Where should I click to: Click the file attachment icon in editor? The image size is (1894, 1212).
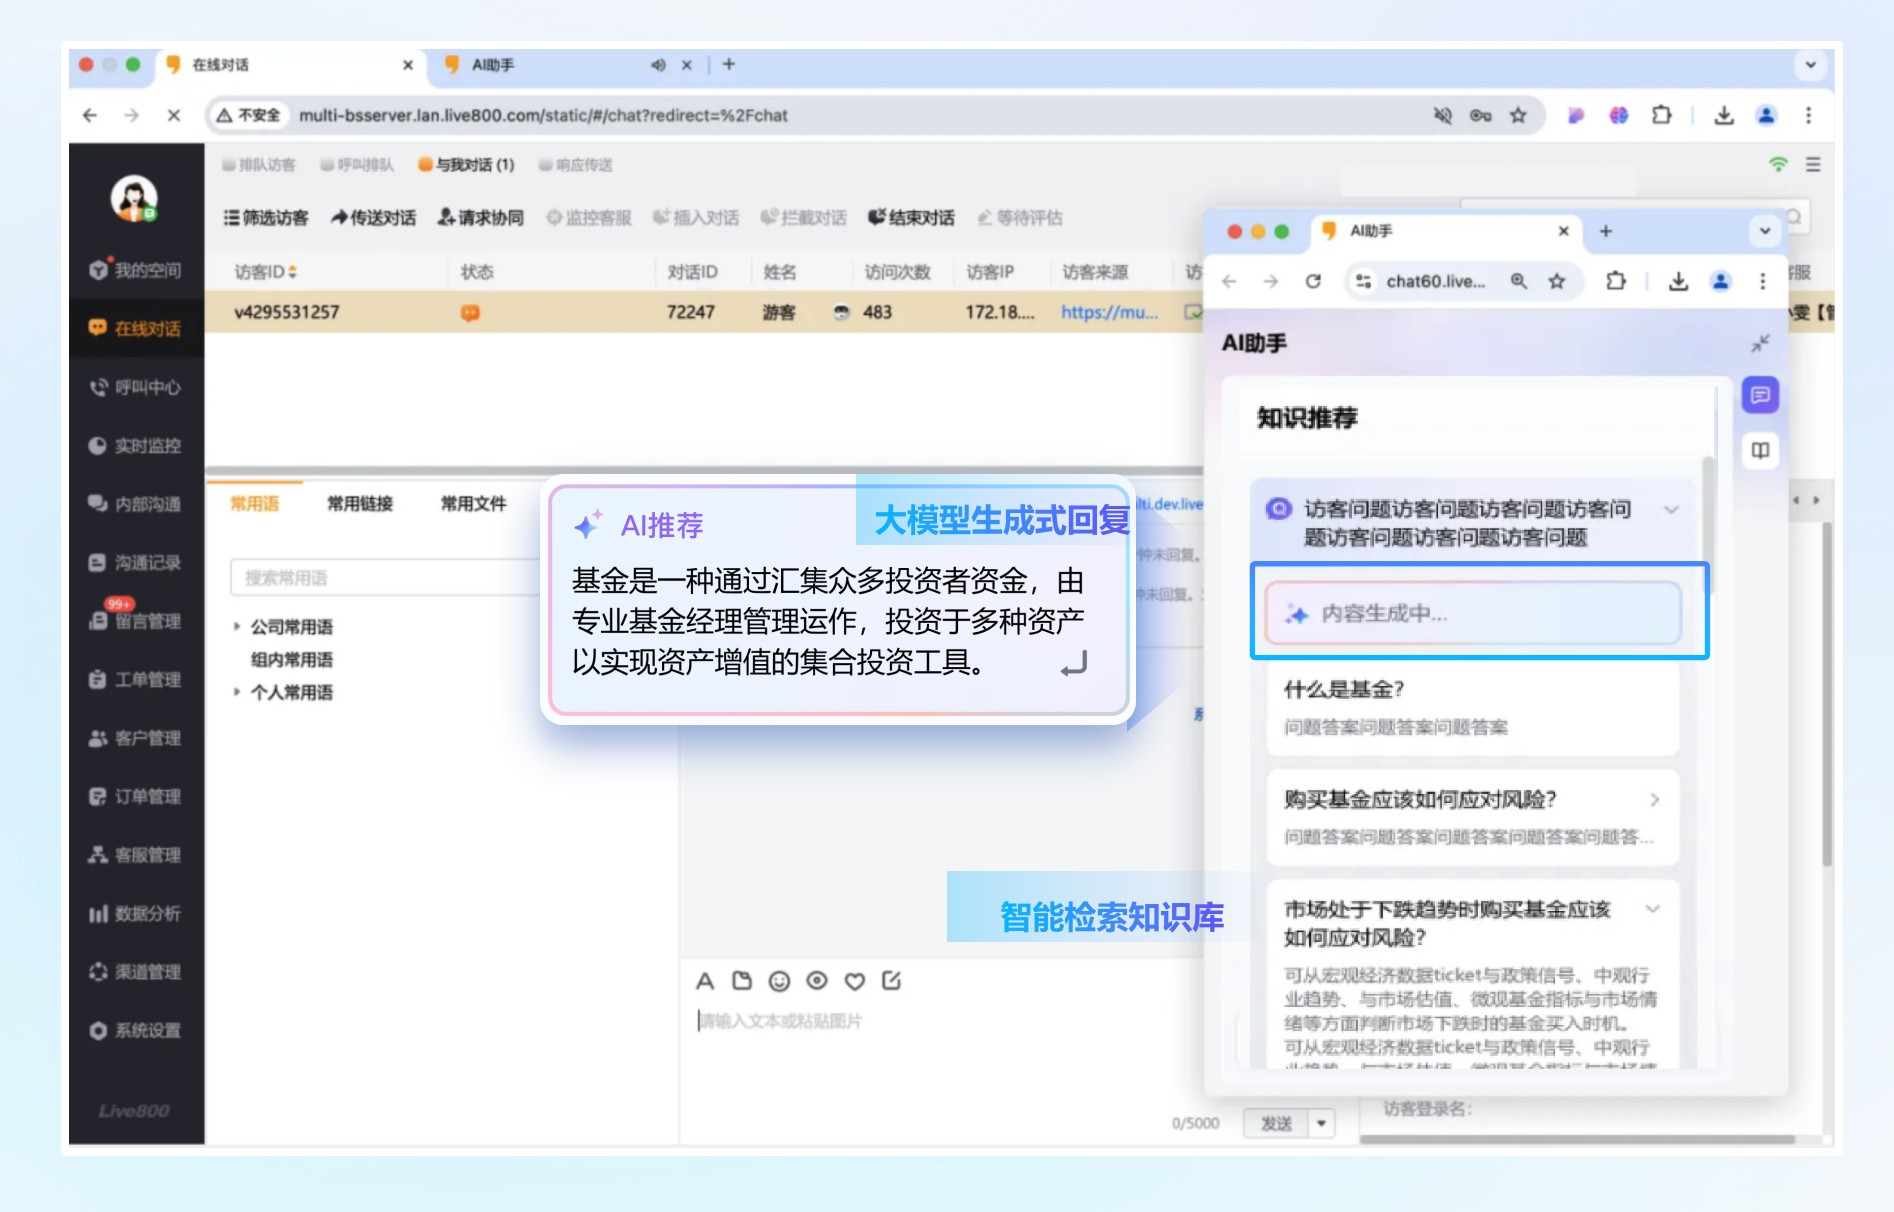742,981
